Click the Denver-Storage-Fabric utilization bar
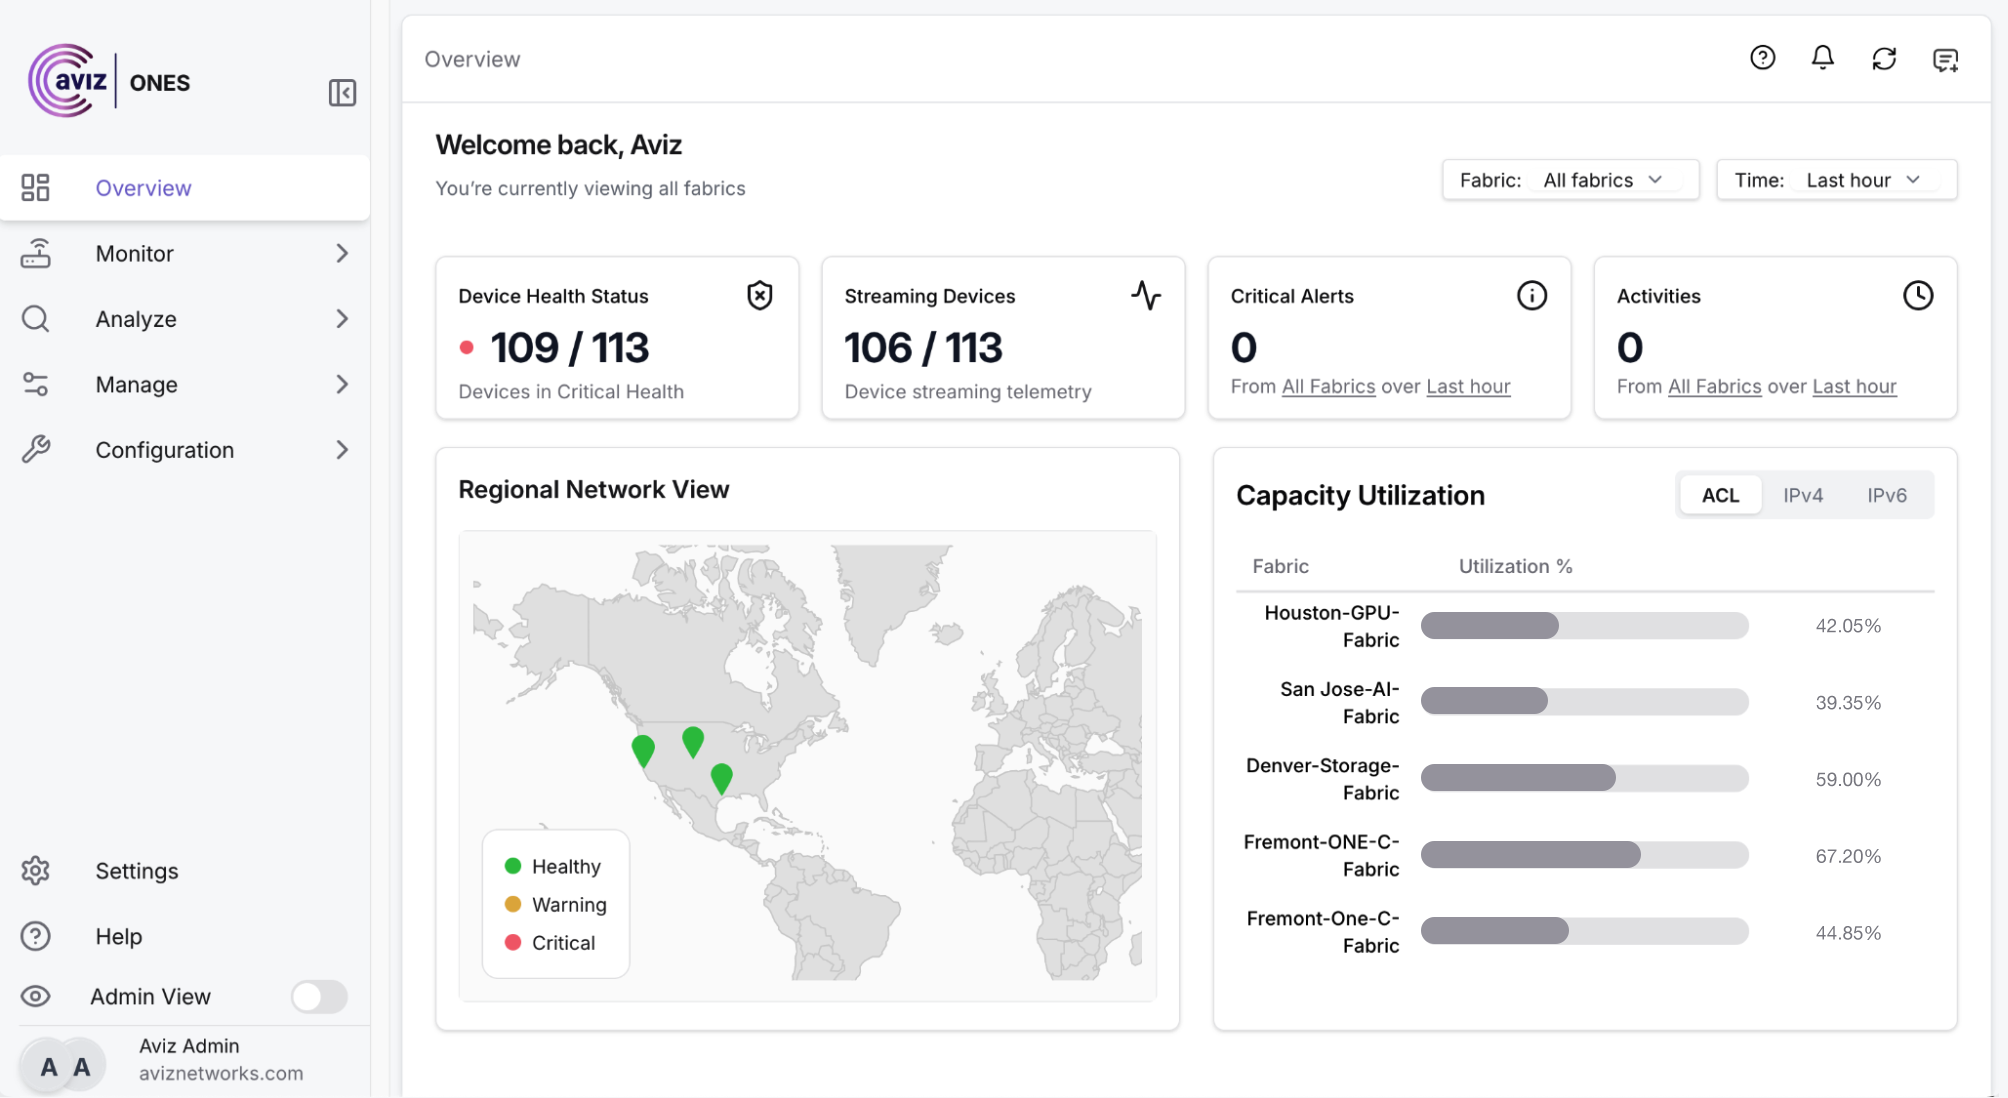The image size is (2008, 1098). [1584, 778]
